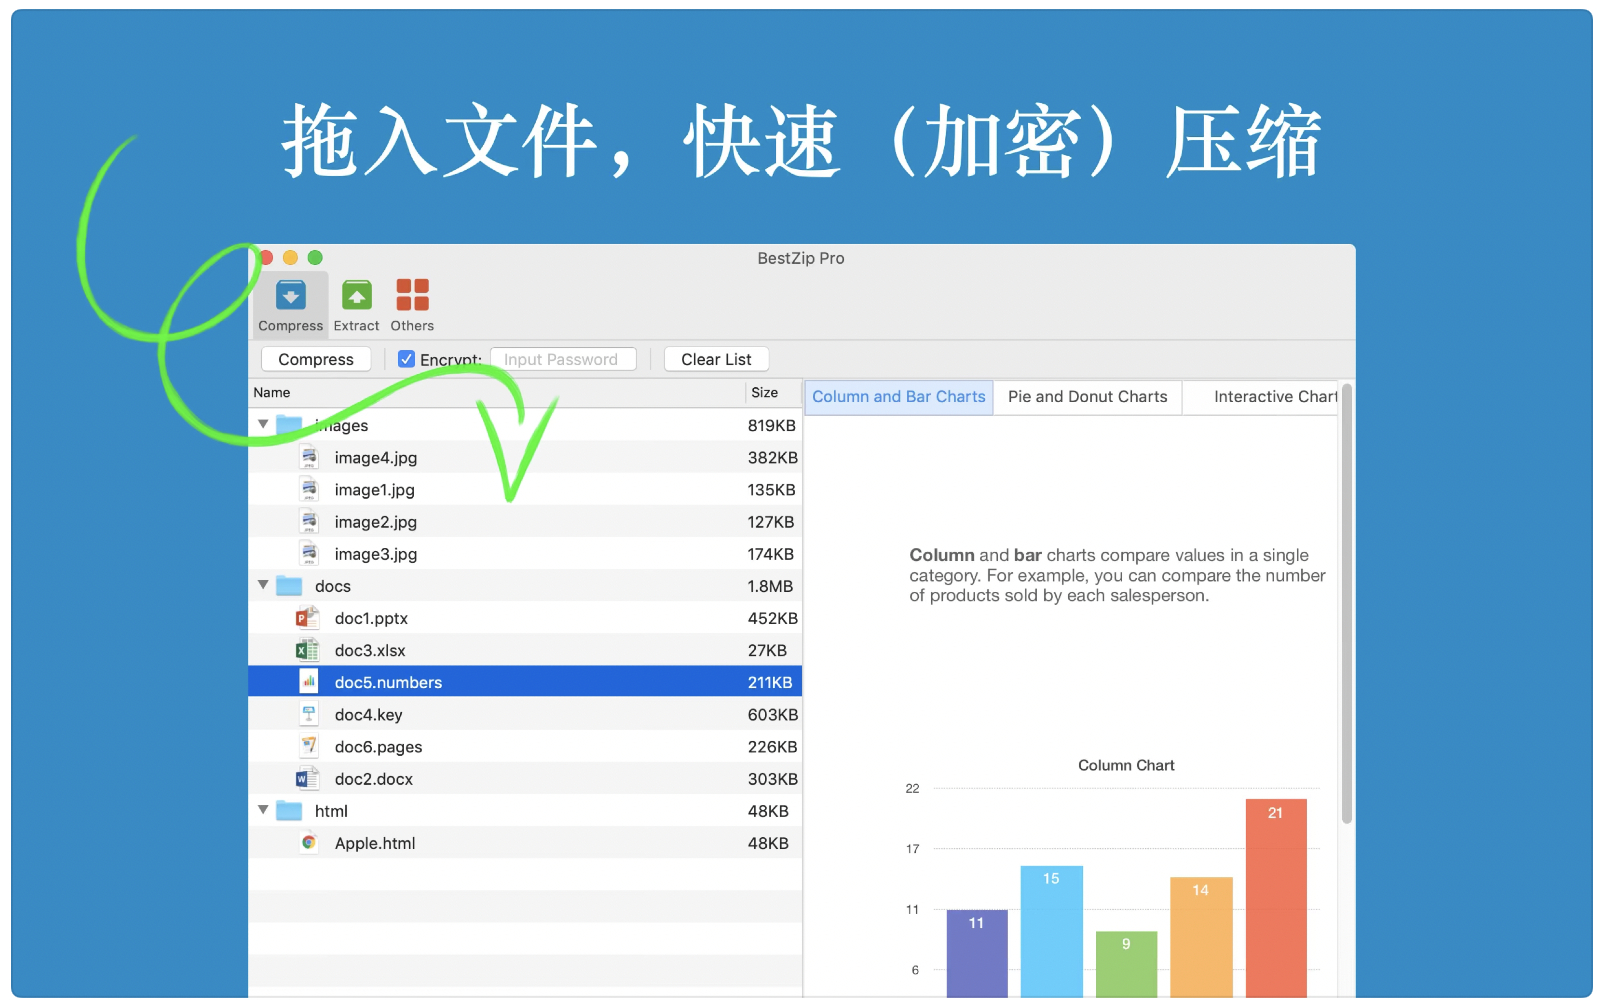Click the Pages icon for doc6.pages
This screenshot has width=1604, height=1008.
[x=310, y=746]
